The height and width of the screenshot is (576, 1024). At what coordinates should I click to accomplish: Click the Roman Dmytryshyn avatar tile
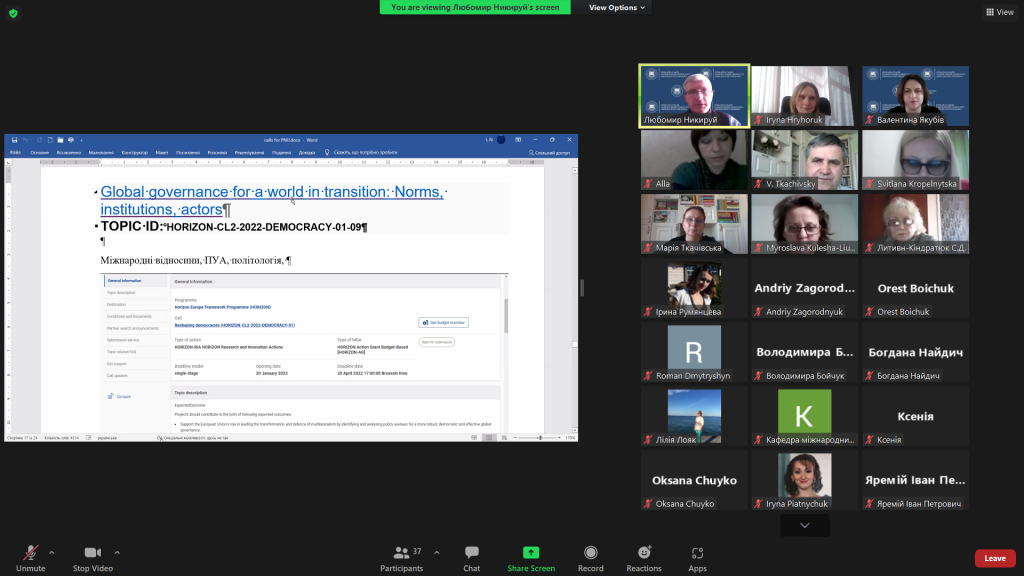tap(694, 352)
